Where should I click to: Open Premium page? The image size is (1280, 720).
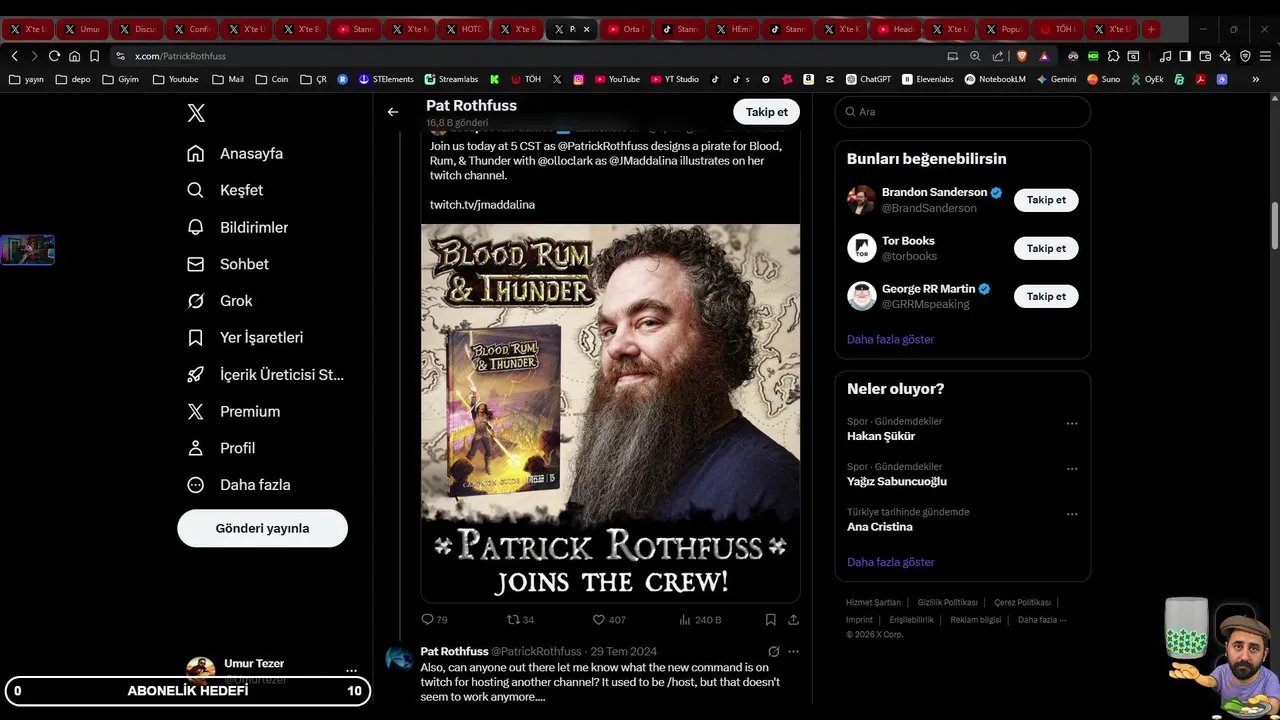(x=234, y=411)
